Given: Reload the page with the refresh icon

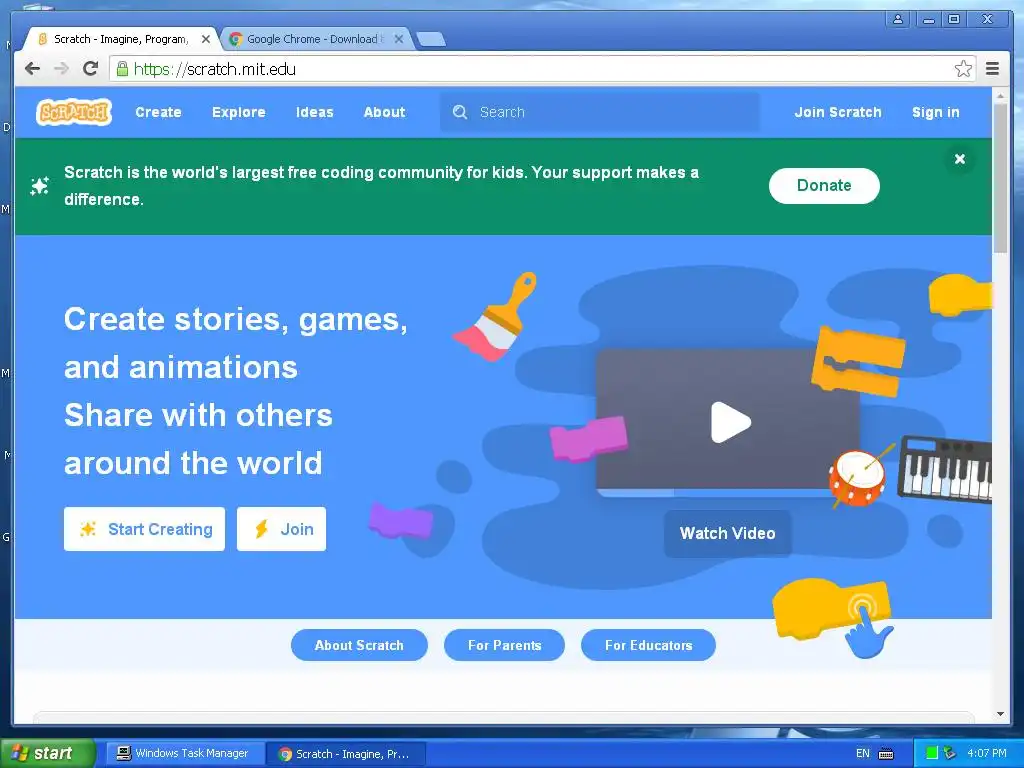Looking at the screenshot, I should pos(91,69).
